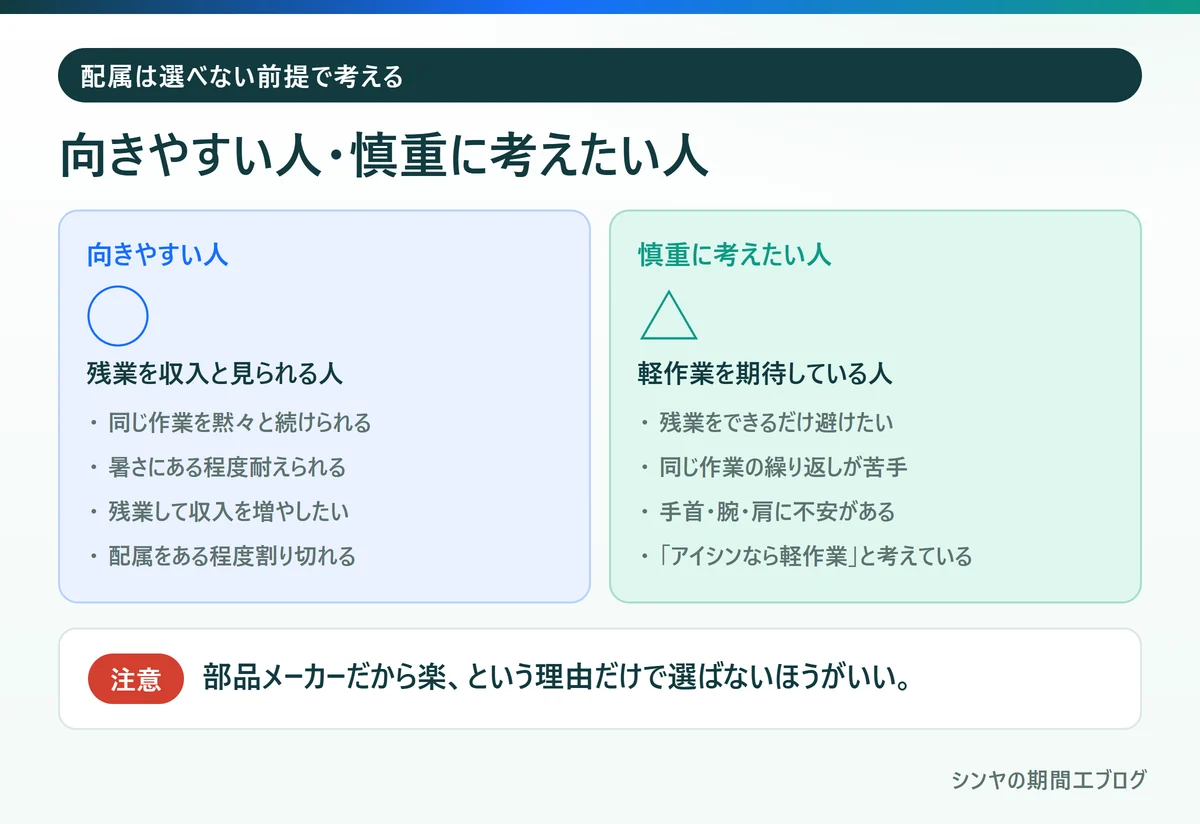The image size is (1200, 824).
Task: Click the bullet 同じ作業を黙々と続けられる
Action: pyautogui.click(x=240, y=422)
